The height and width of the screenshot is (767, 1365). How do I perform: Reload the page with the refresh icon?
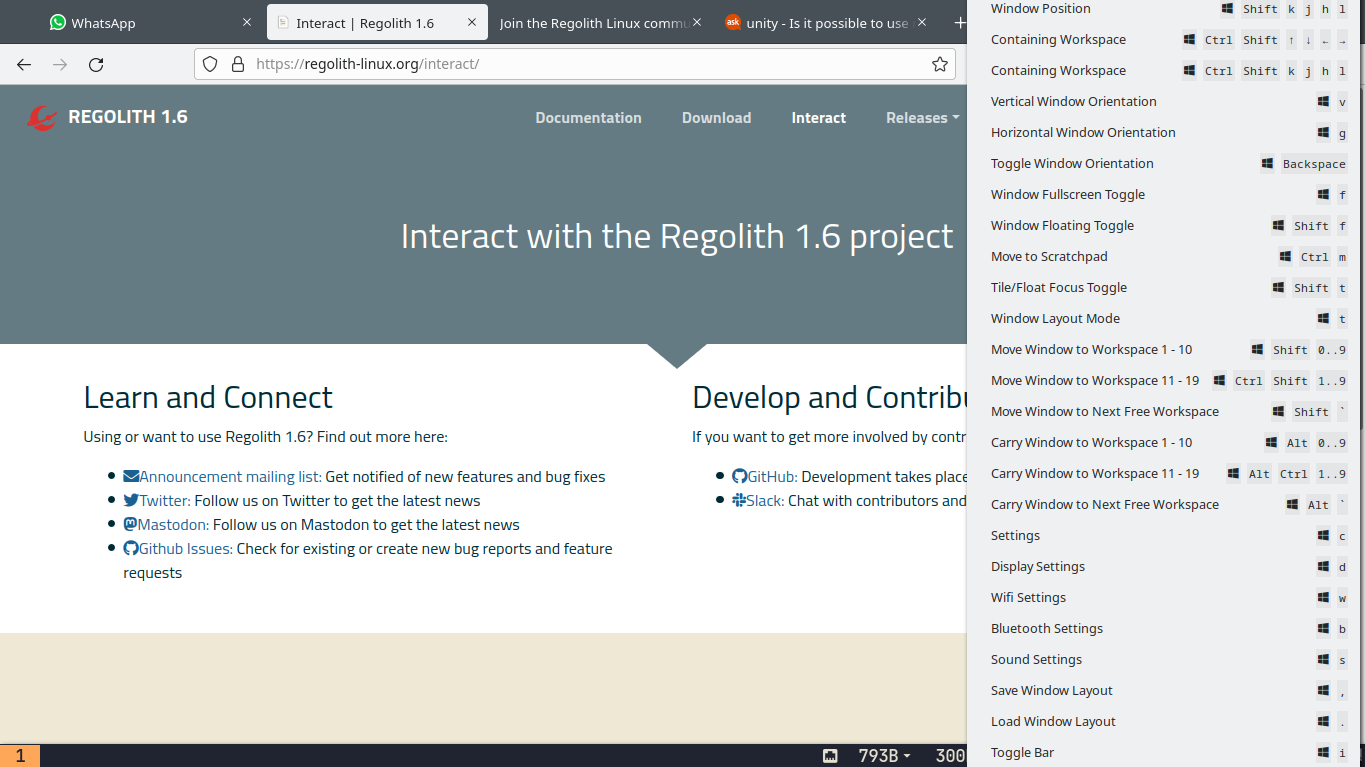click(x=96, y=64)
